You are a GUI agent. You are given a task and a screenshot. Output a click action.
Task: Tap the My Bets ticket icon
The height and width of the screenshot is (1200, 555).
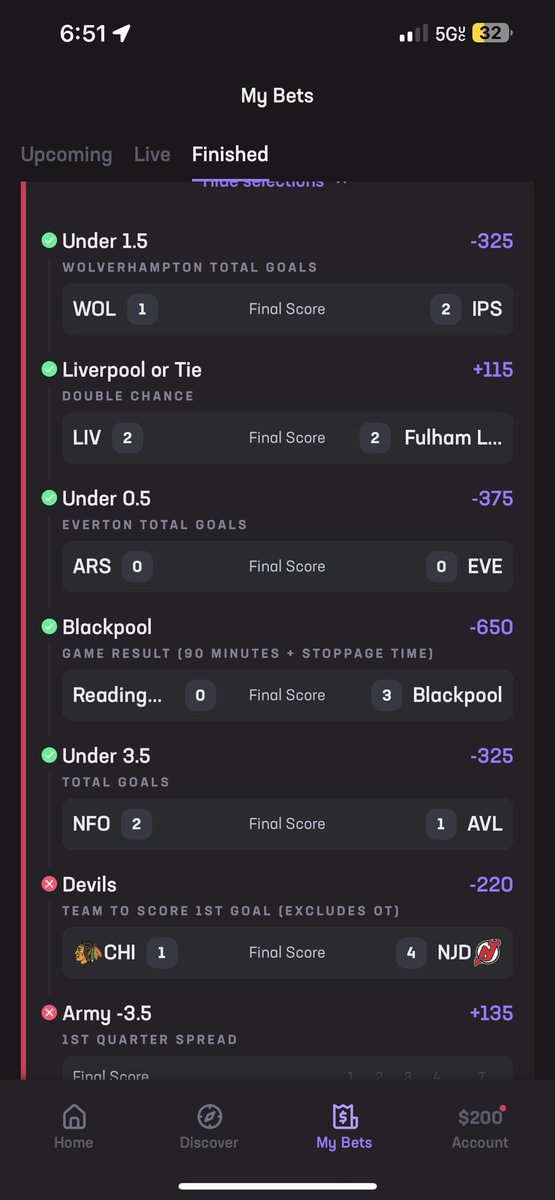coord(344,1117)
